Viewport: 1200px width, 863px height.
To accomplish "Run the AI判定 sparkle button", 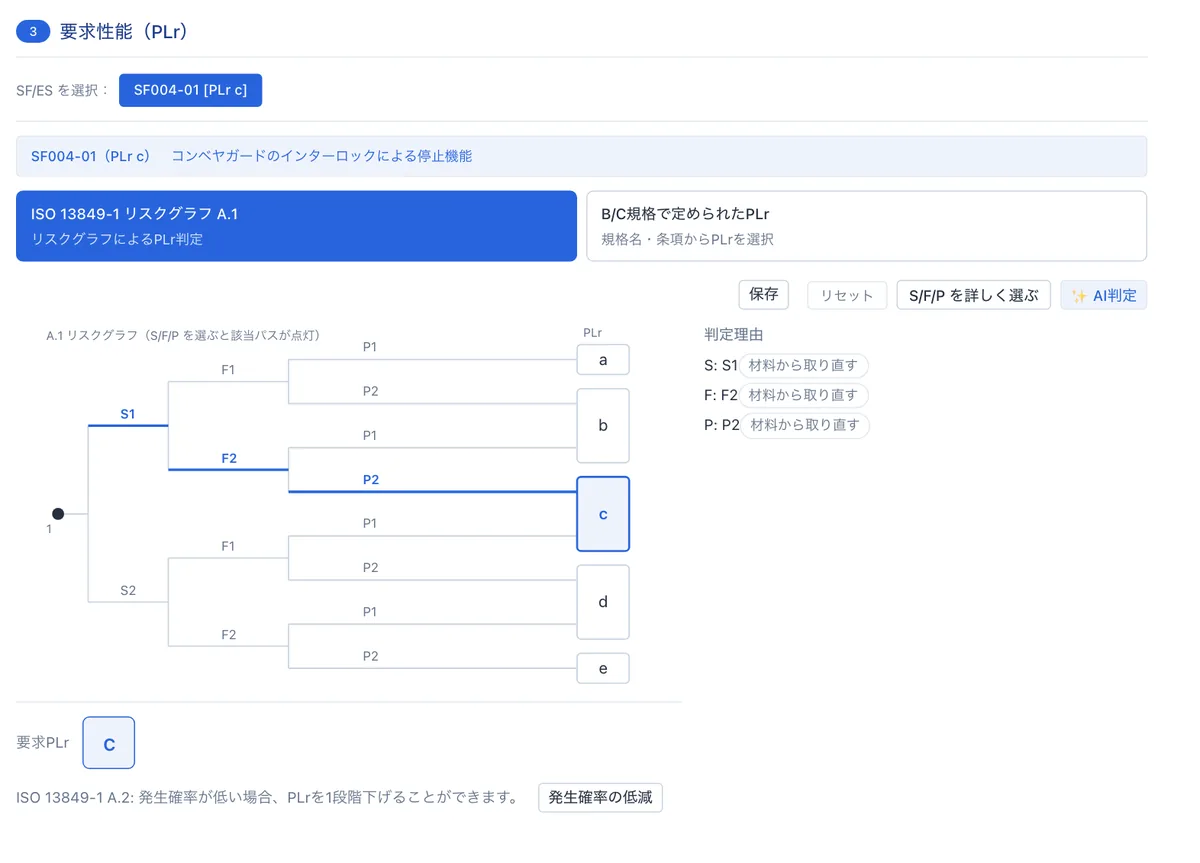I will click(x=1104, y=295).
